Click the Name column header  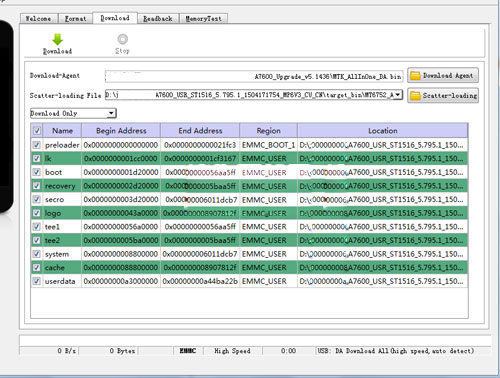point(62,131)
